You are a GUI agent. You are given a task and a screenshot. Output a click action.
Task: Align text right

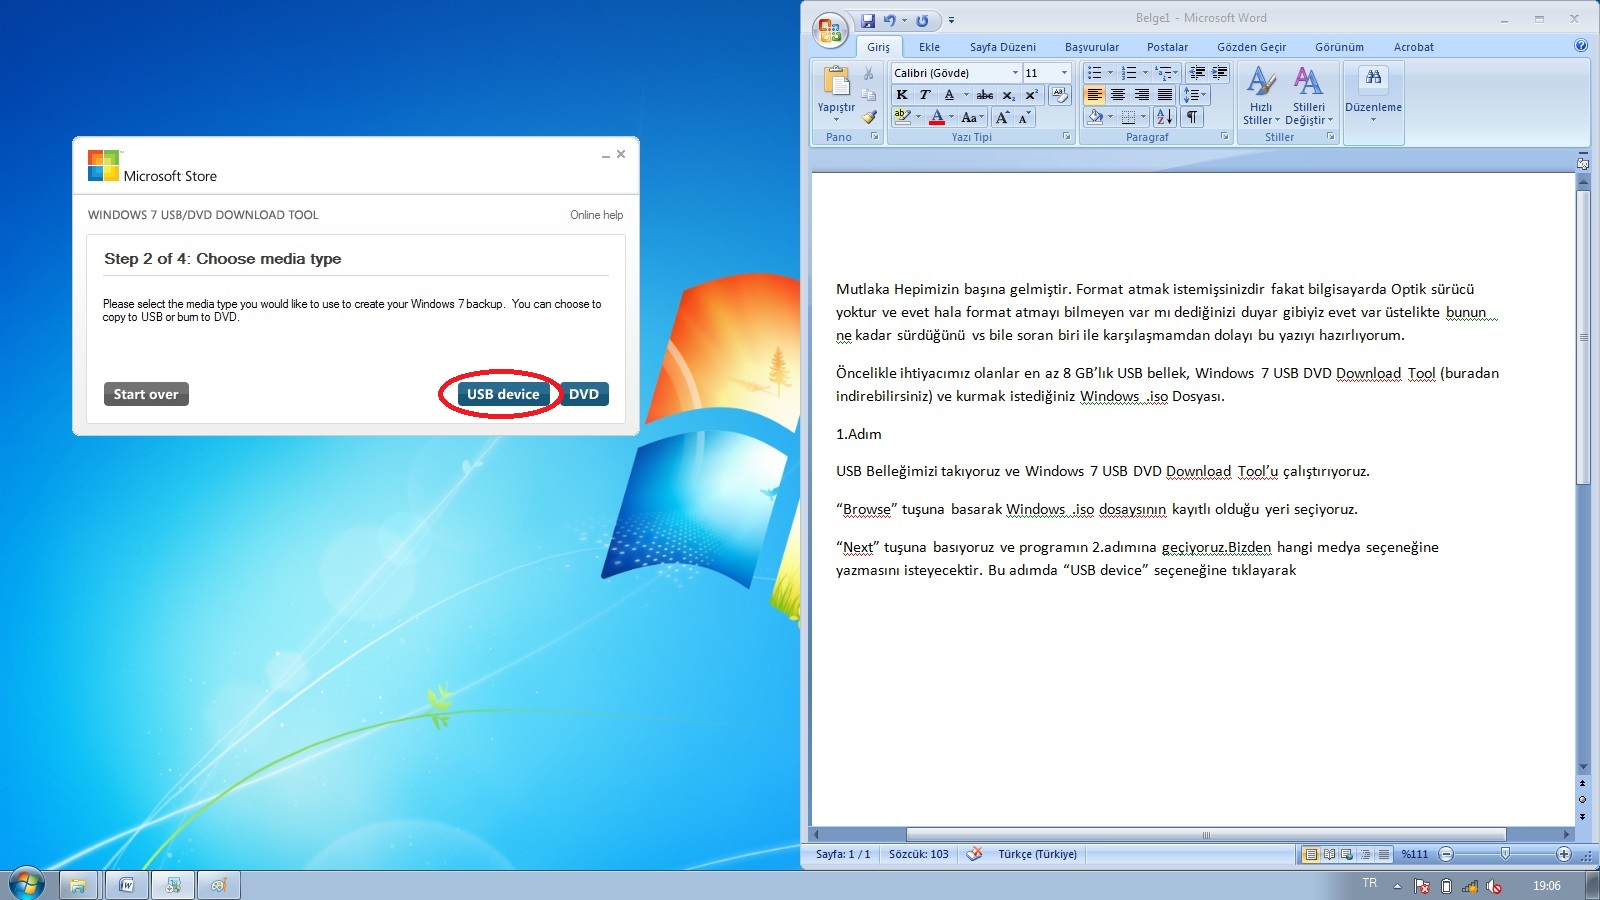click(x=1142, y=95)
